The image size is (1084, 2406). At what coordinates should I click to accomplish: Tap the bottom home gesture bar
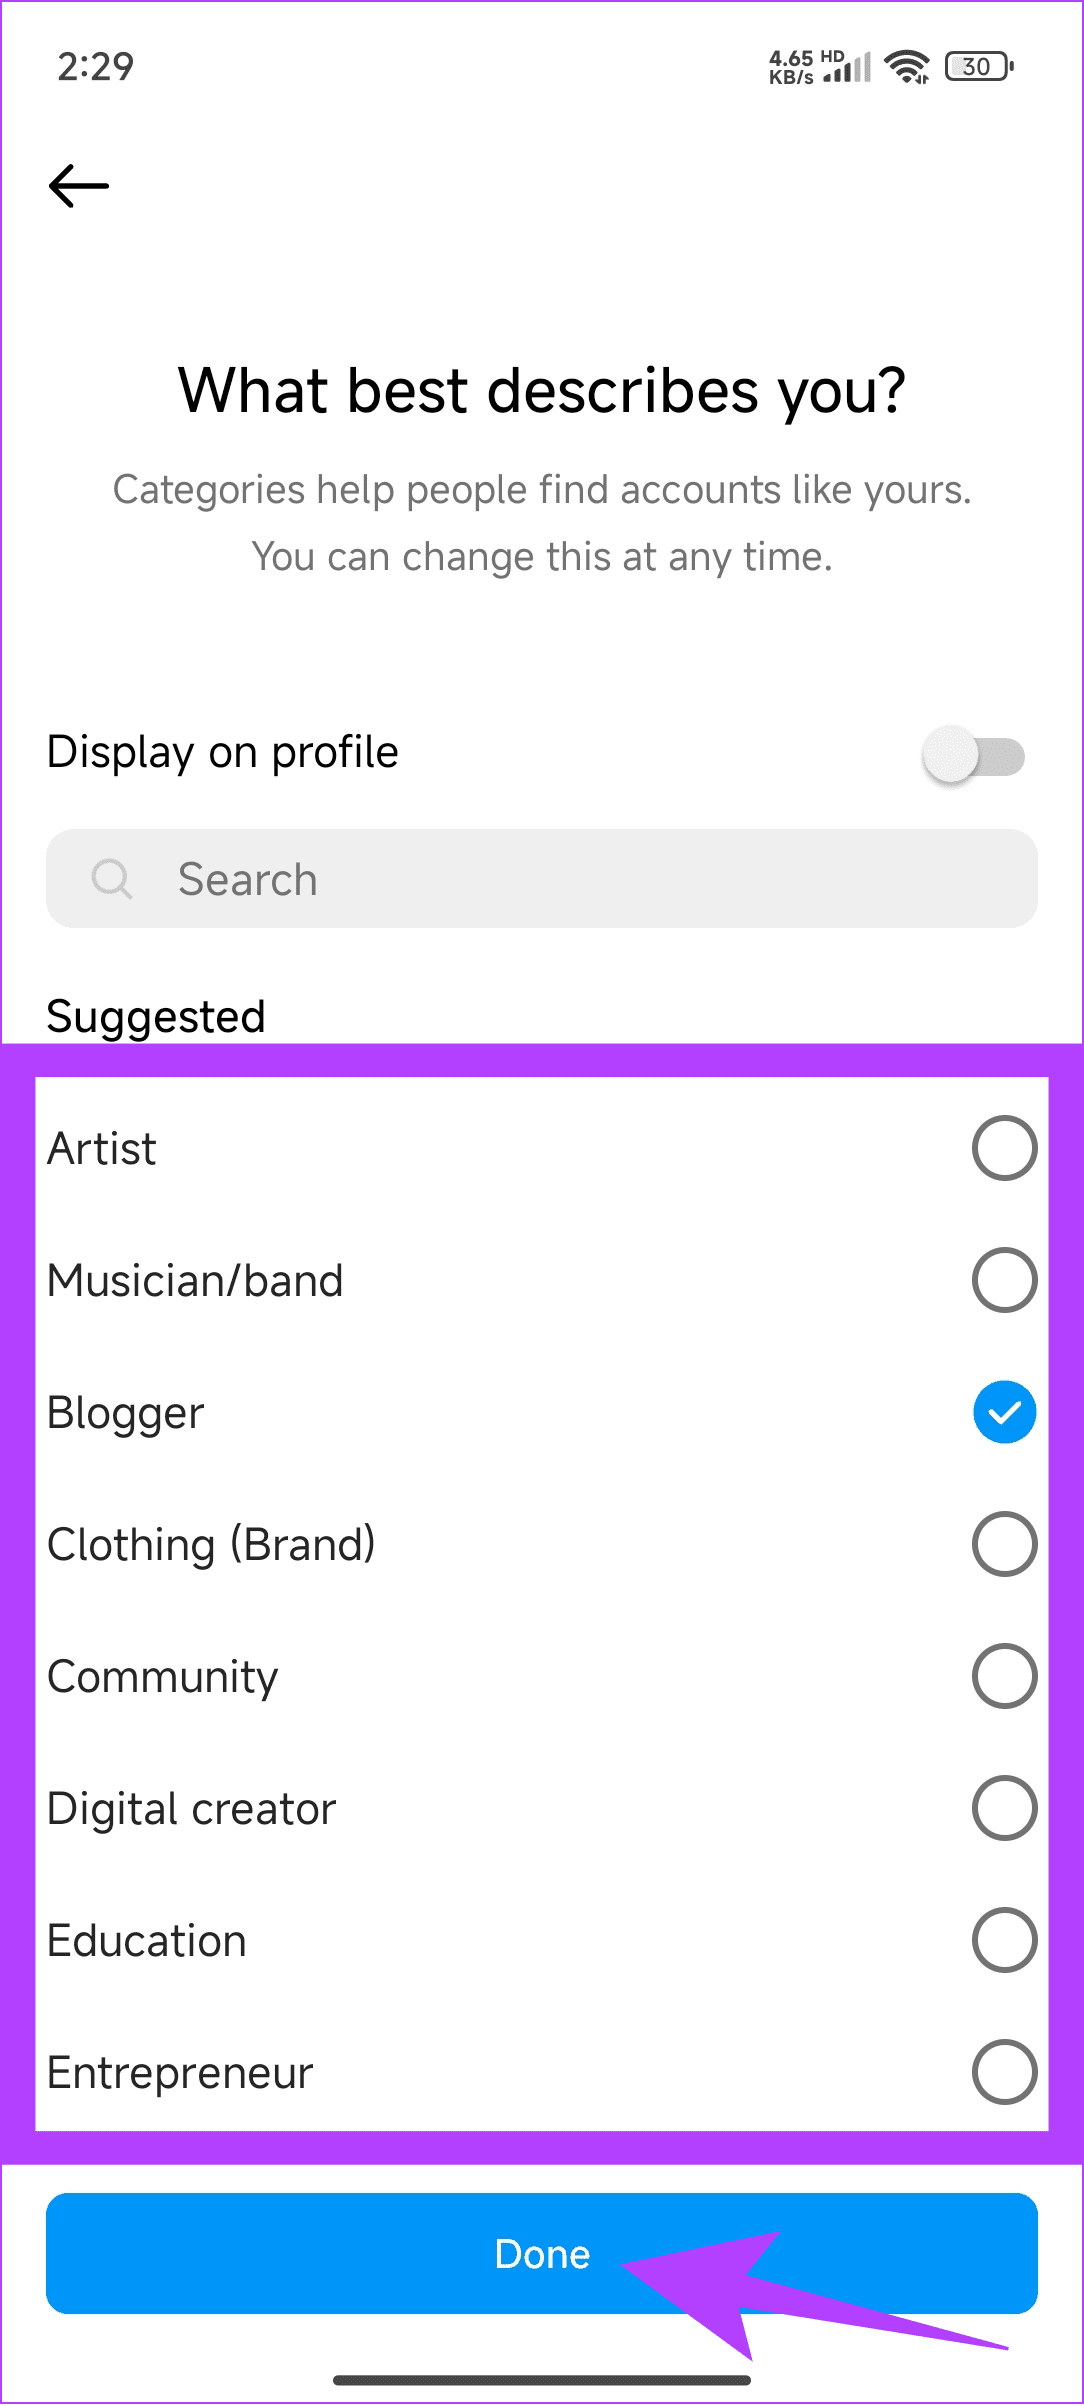click(x=542, y=2380)
